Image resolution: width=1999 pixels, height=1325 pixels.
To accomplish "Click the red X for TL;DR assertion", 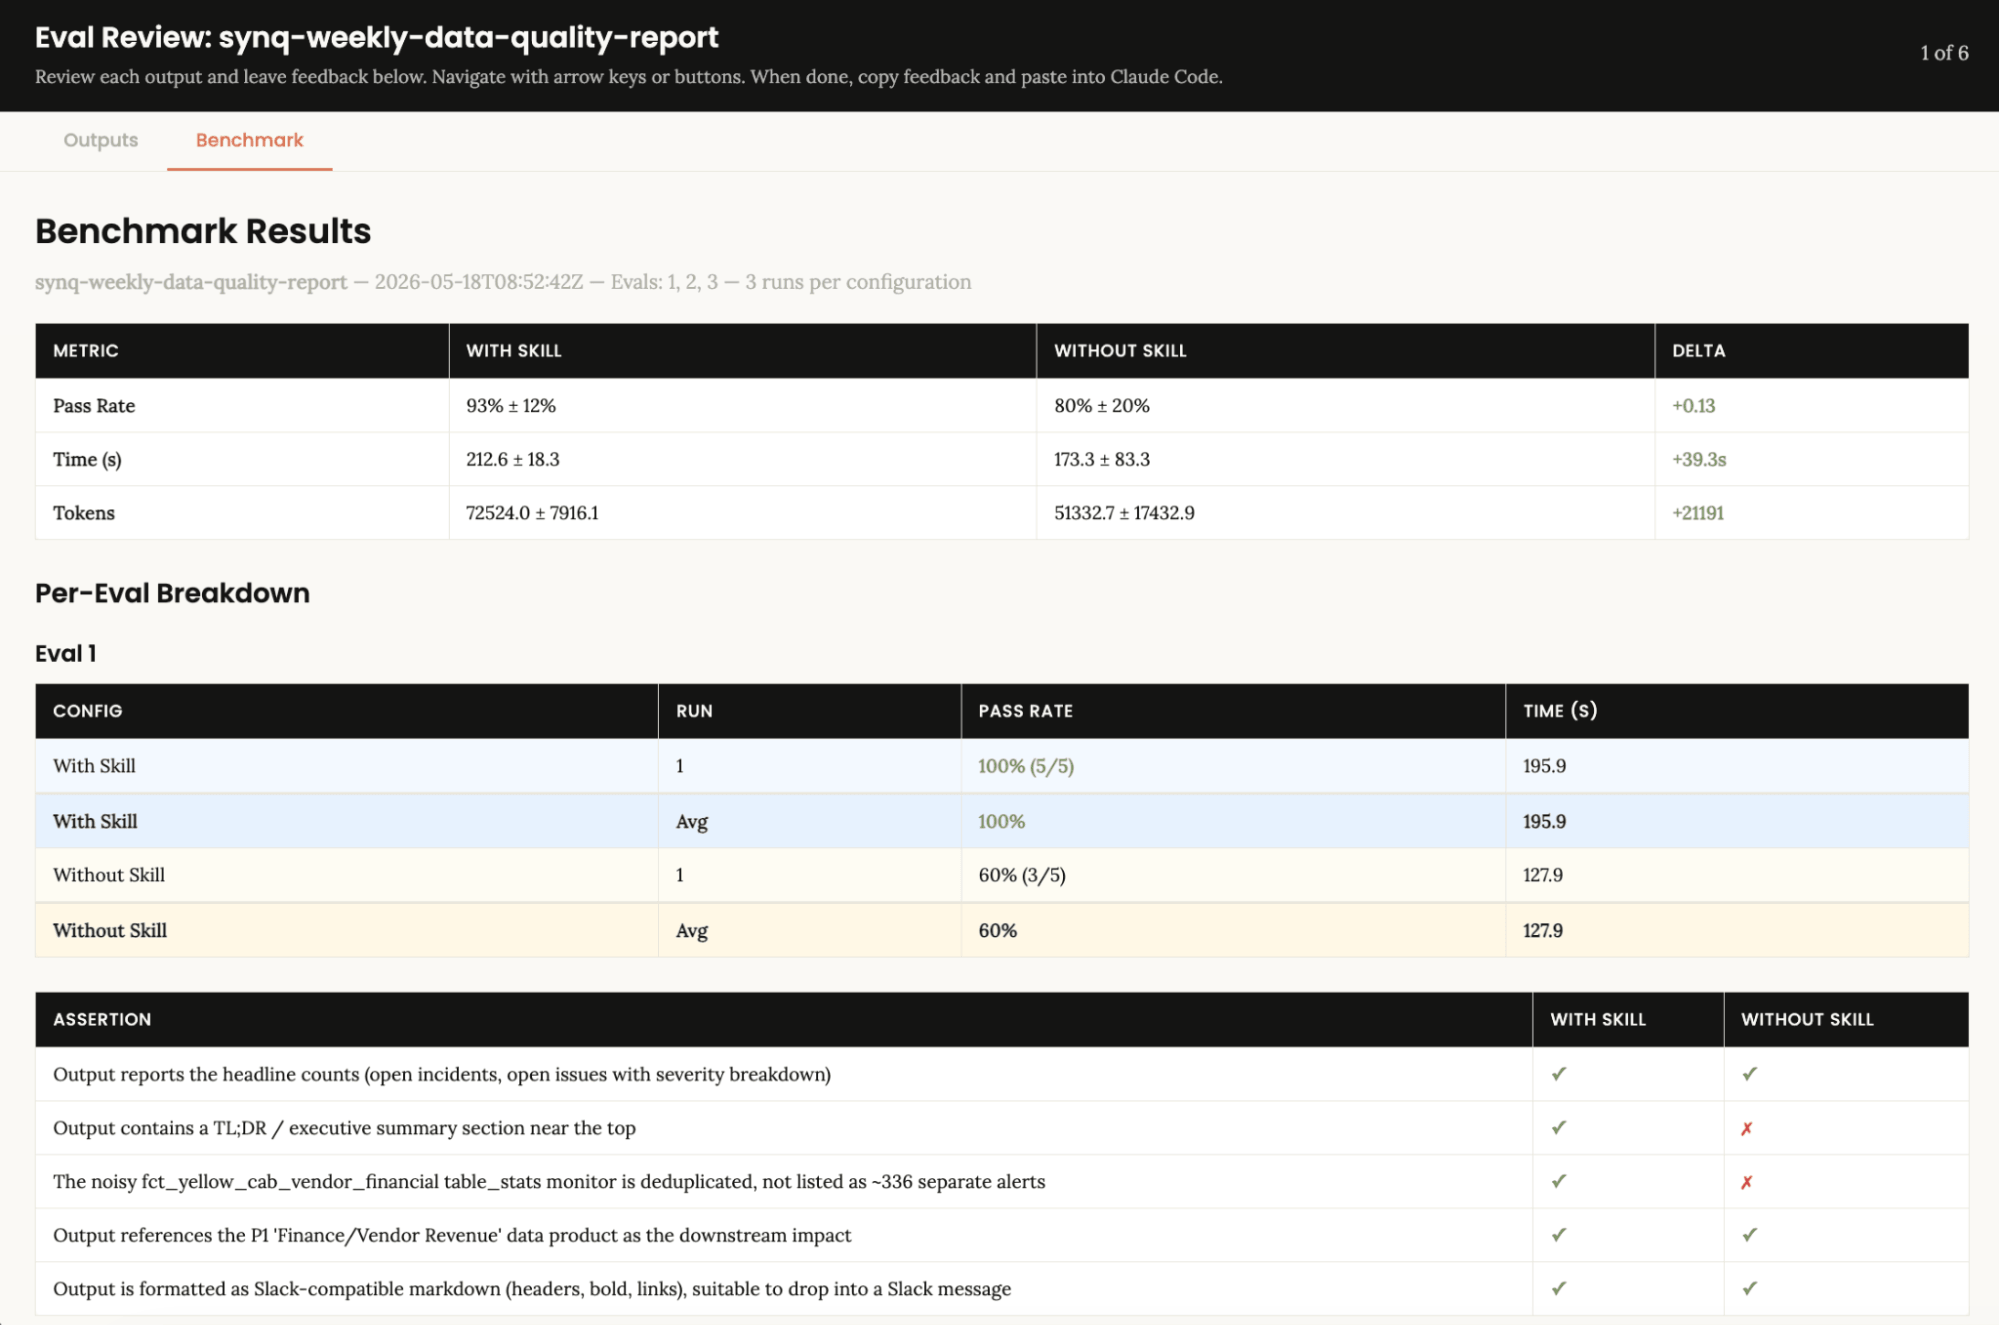I will coord(1746,1129).
